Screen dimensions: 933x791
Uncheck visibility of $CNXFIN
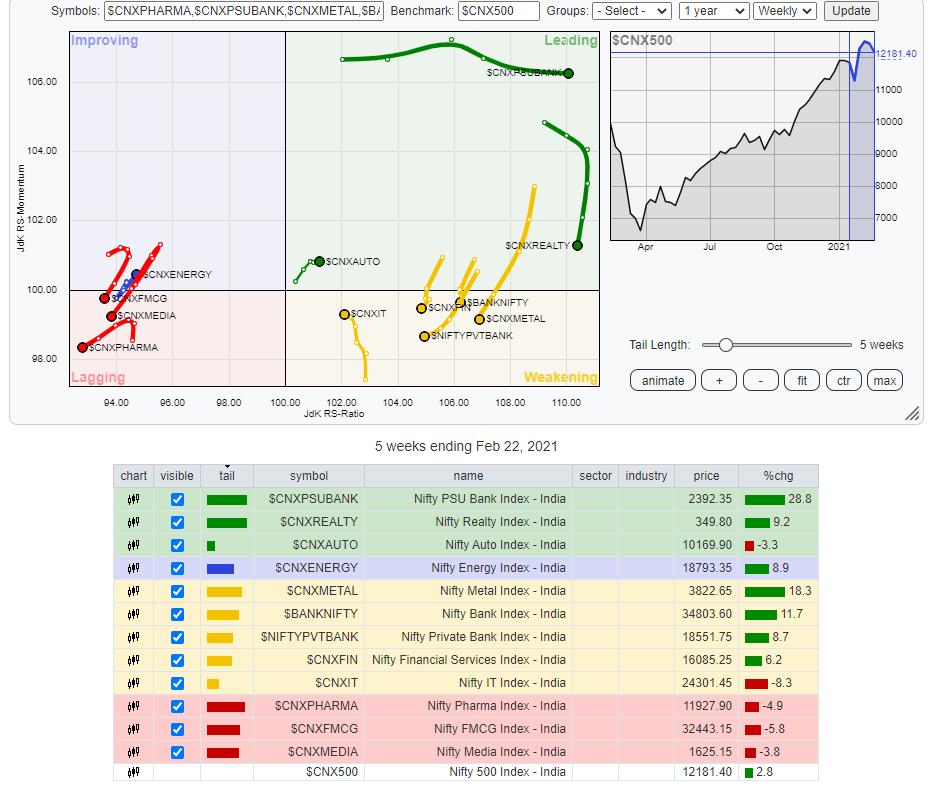(x=177, y=660)
